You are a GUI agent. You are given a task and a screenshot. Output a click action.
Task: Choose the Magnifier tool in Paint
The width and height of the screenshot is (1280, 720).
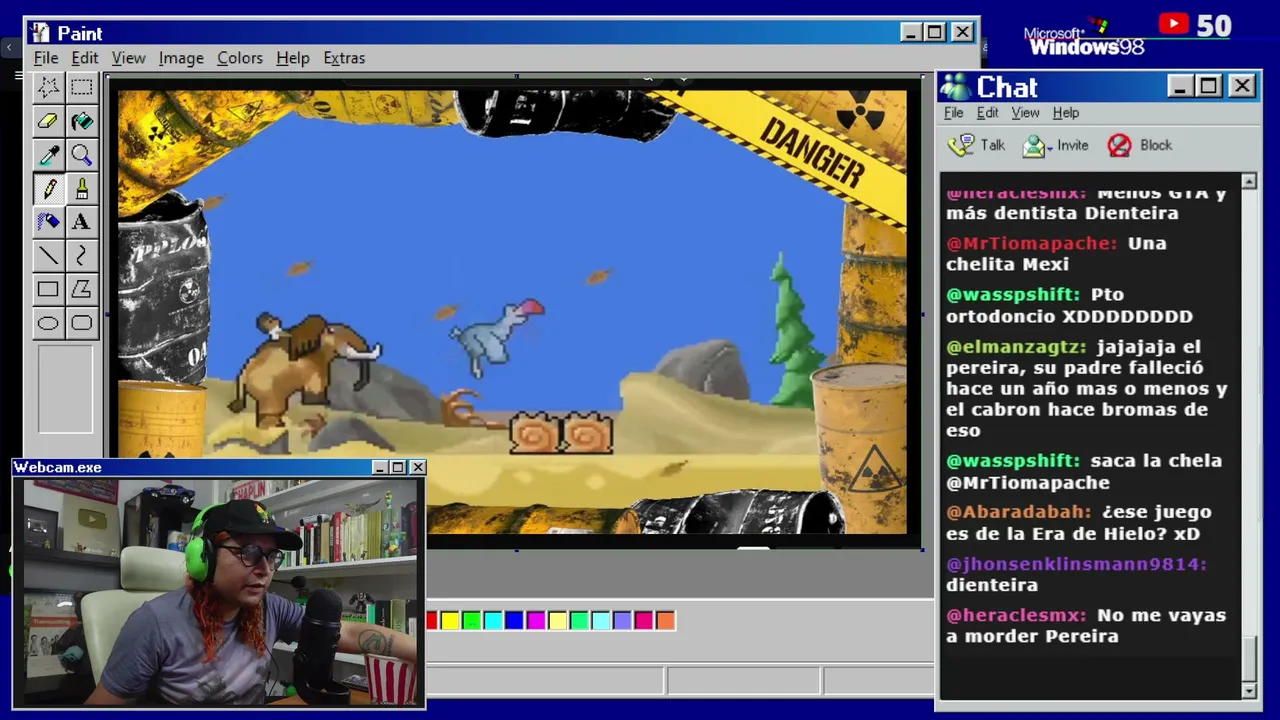pos(81,155)
